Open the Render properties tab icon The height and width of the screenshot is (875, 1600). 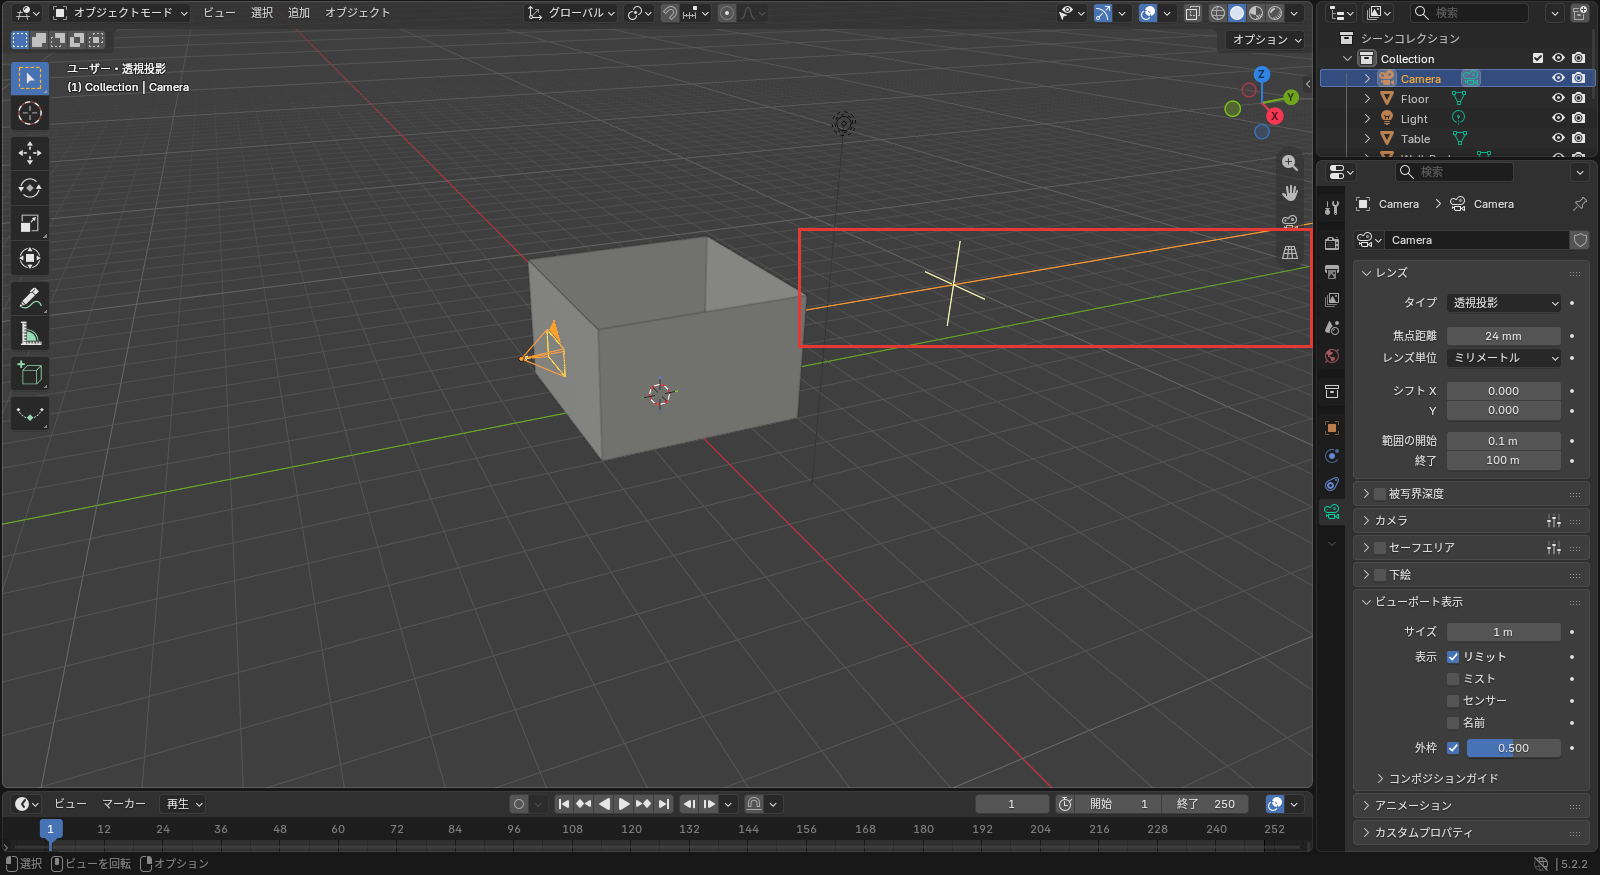click(1332, 244)
